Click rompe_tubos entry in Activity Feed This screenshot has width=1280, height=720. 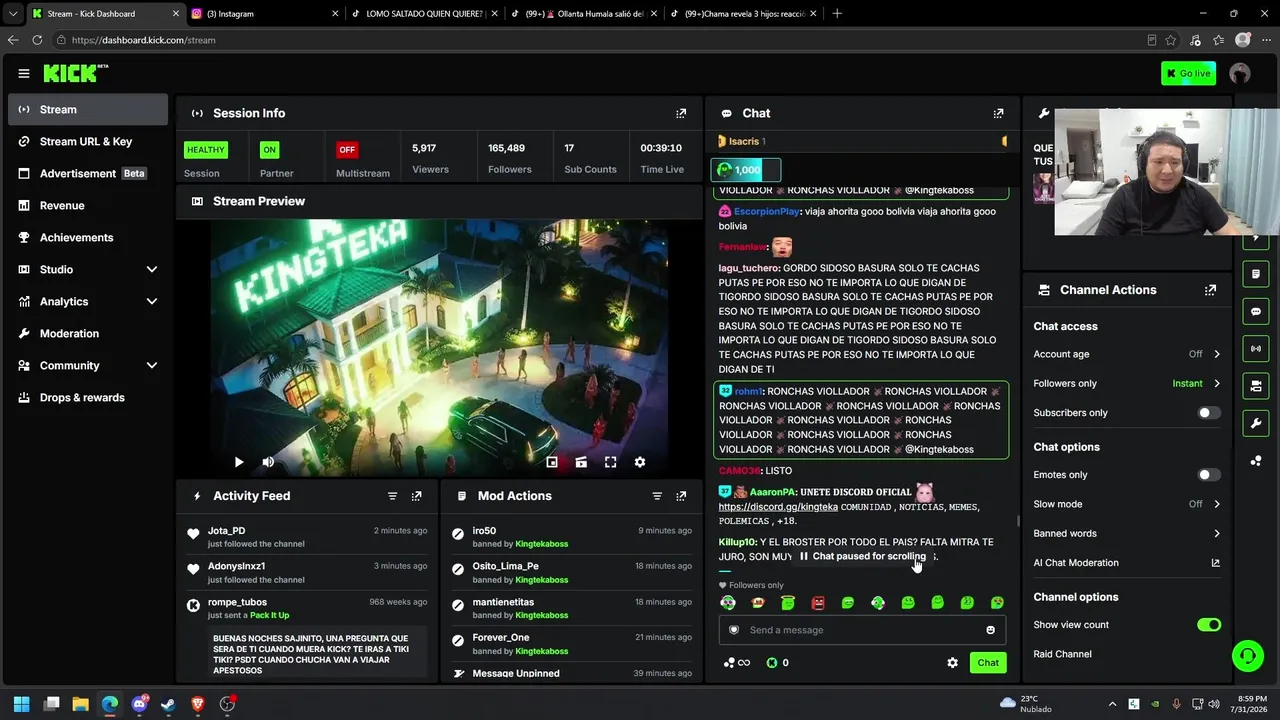coord(237,602)
